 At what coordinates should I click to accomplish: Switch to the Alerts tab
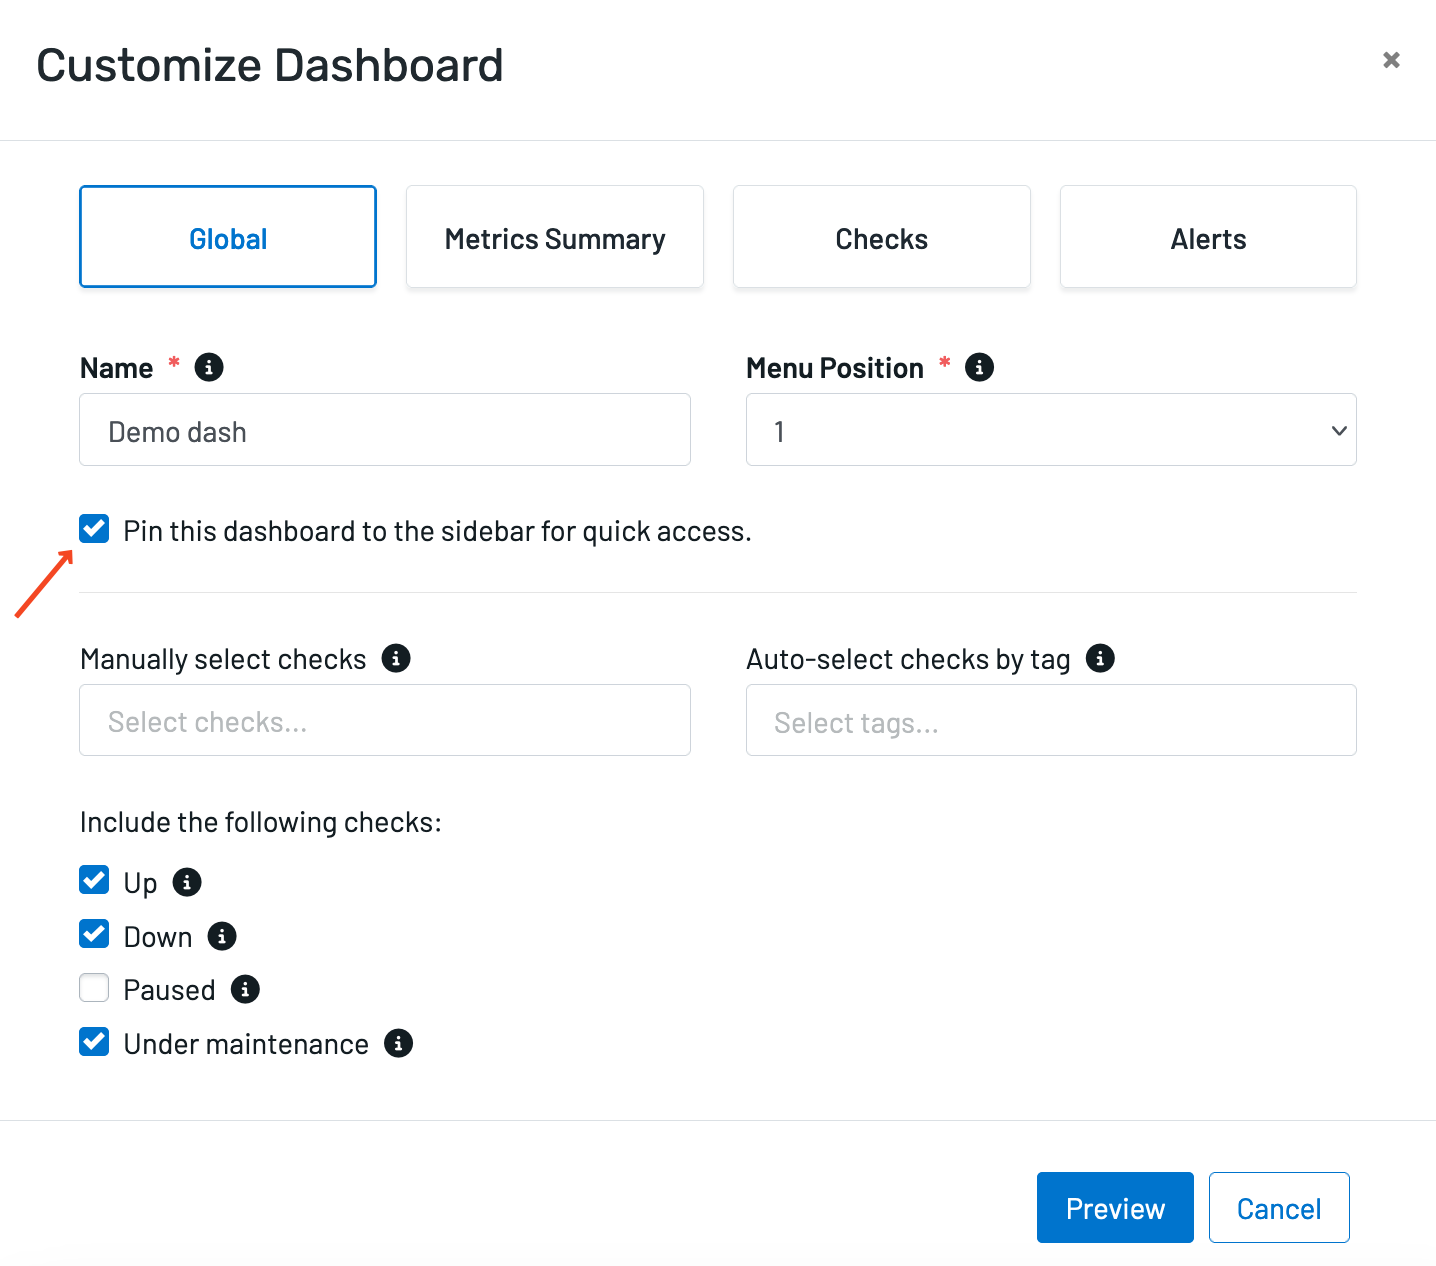tap(1208, 237)
